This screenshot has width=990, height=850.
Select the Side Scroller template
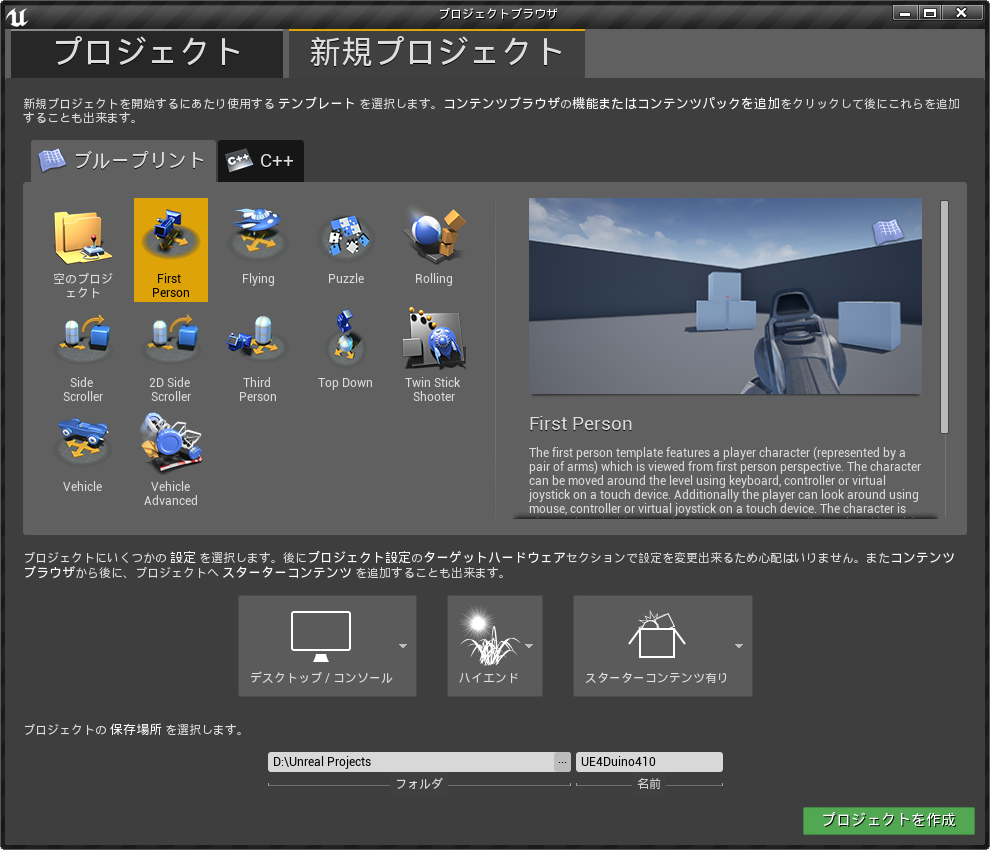point(83,354)
